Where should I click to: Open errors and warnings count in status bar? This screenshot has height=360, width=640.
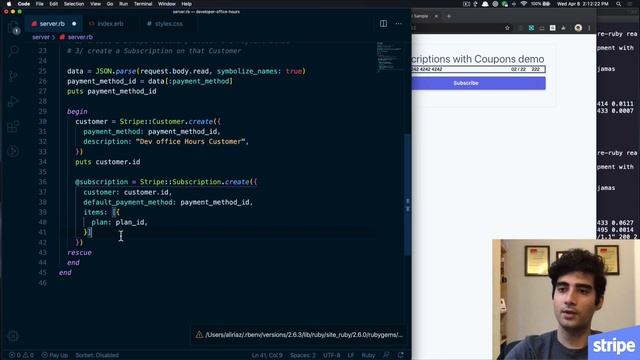point(22,355)
